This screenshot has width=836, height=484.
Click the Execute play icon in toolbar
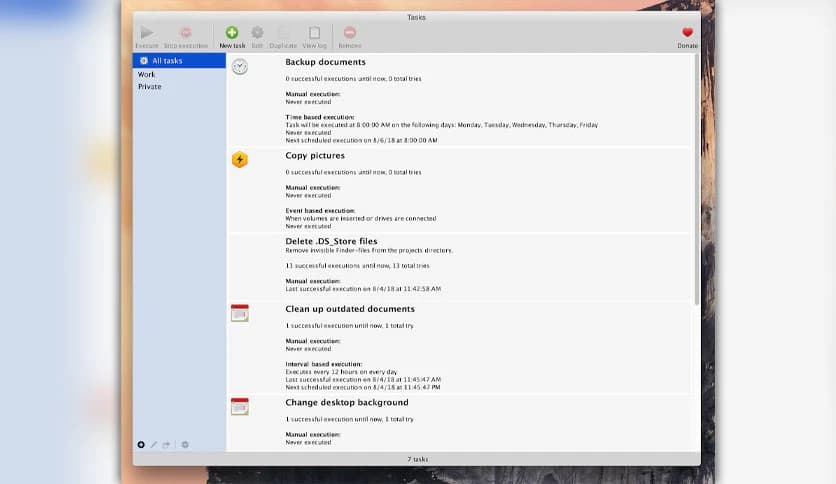[x=146, y=33]
